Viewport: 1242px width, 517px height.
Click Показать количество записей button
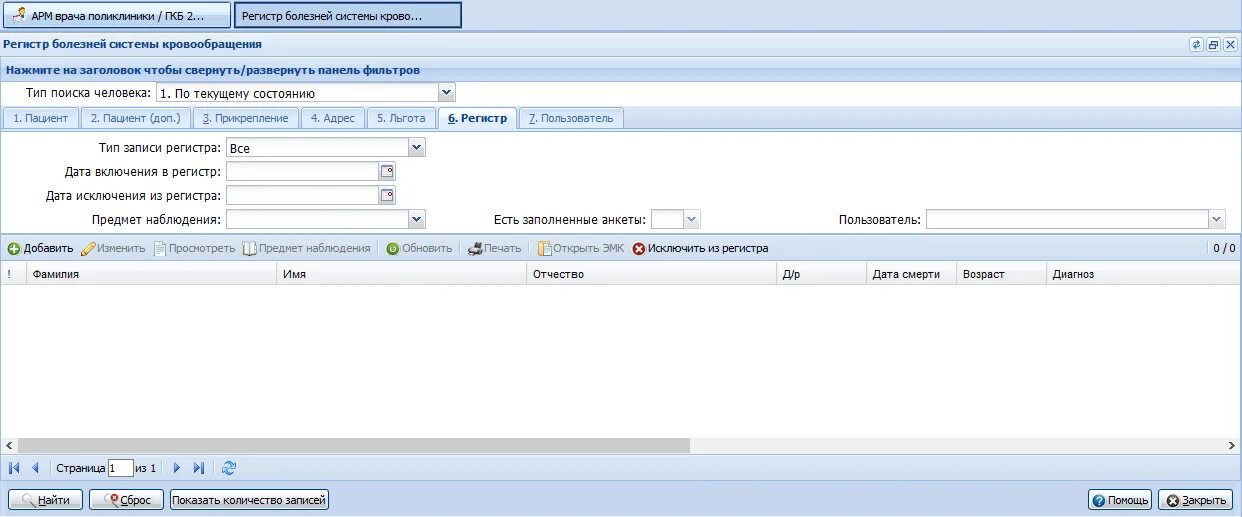[249, 500]
